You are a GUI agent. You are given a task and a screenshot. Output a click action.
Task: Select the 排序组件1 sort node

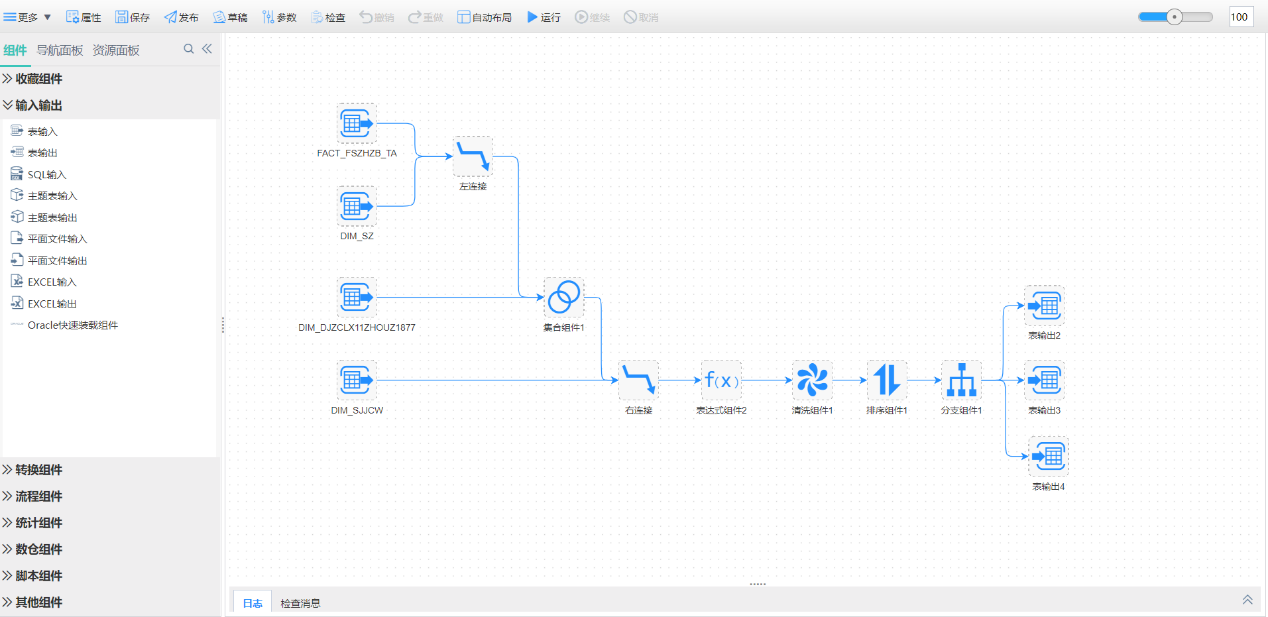pos(887,380)
